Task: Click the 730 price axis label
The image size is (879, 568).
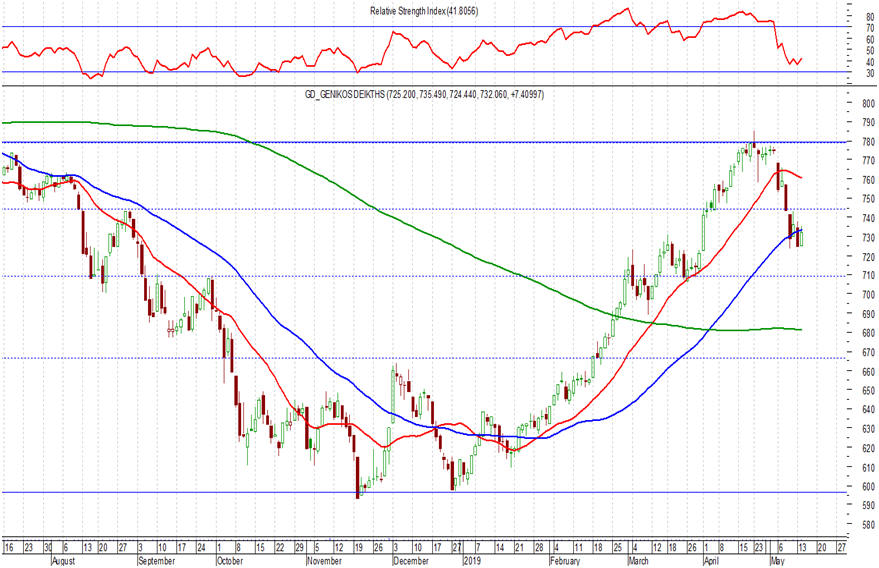Action: 868,238
